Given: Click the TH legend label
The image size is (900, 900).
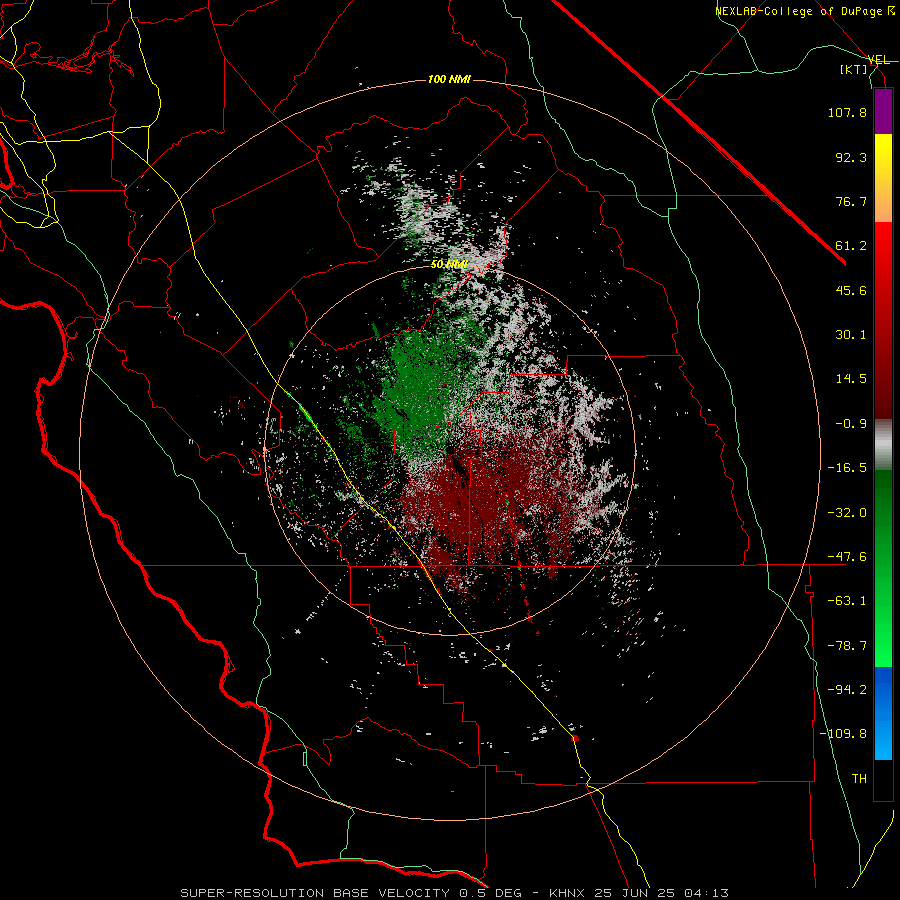Looking at the screenshot, I should [859, 778].
